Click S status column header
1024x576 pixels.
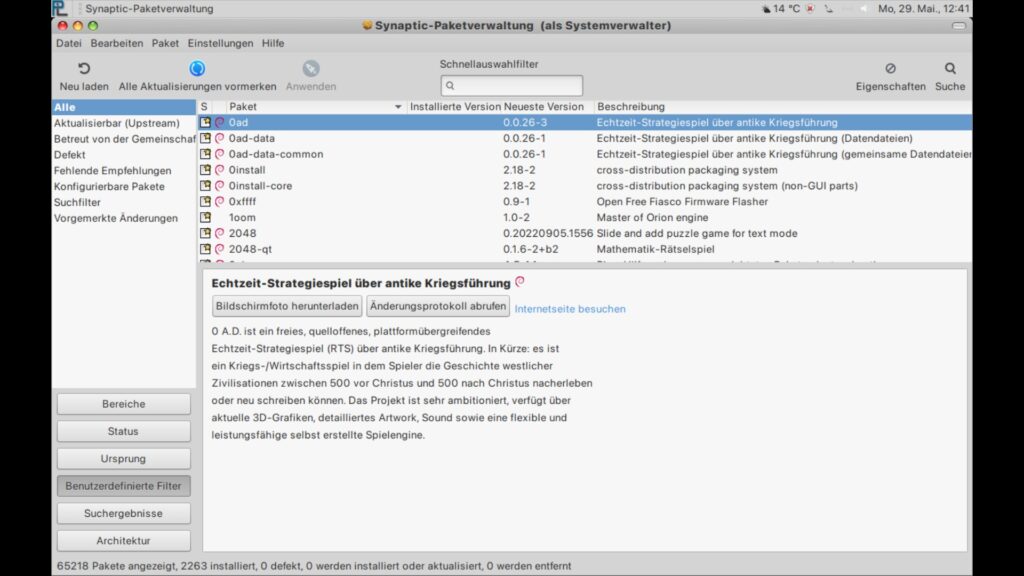point(204,106)
